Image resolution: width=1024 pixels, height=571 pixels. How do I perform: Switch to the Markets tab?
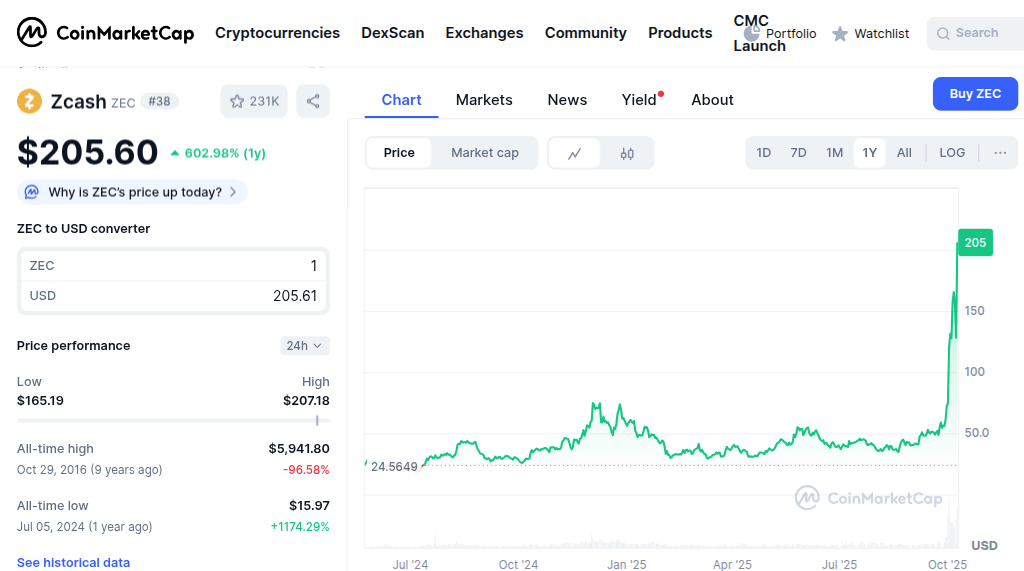(x=484, y=100)
